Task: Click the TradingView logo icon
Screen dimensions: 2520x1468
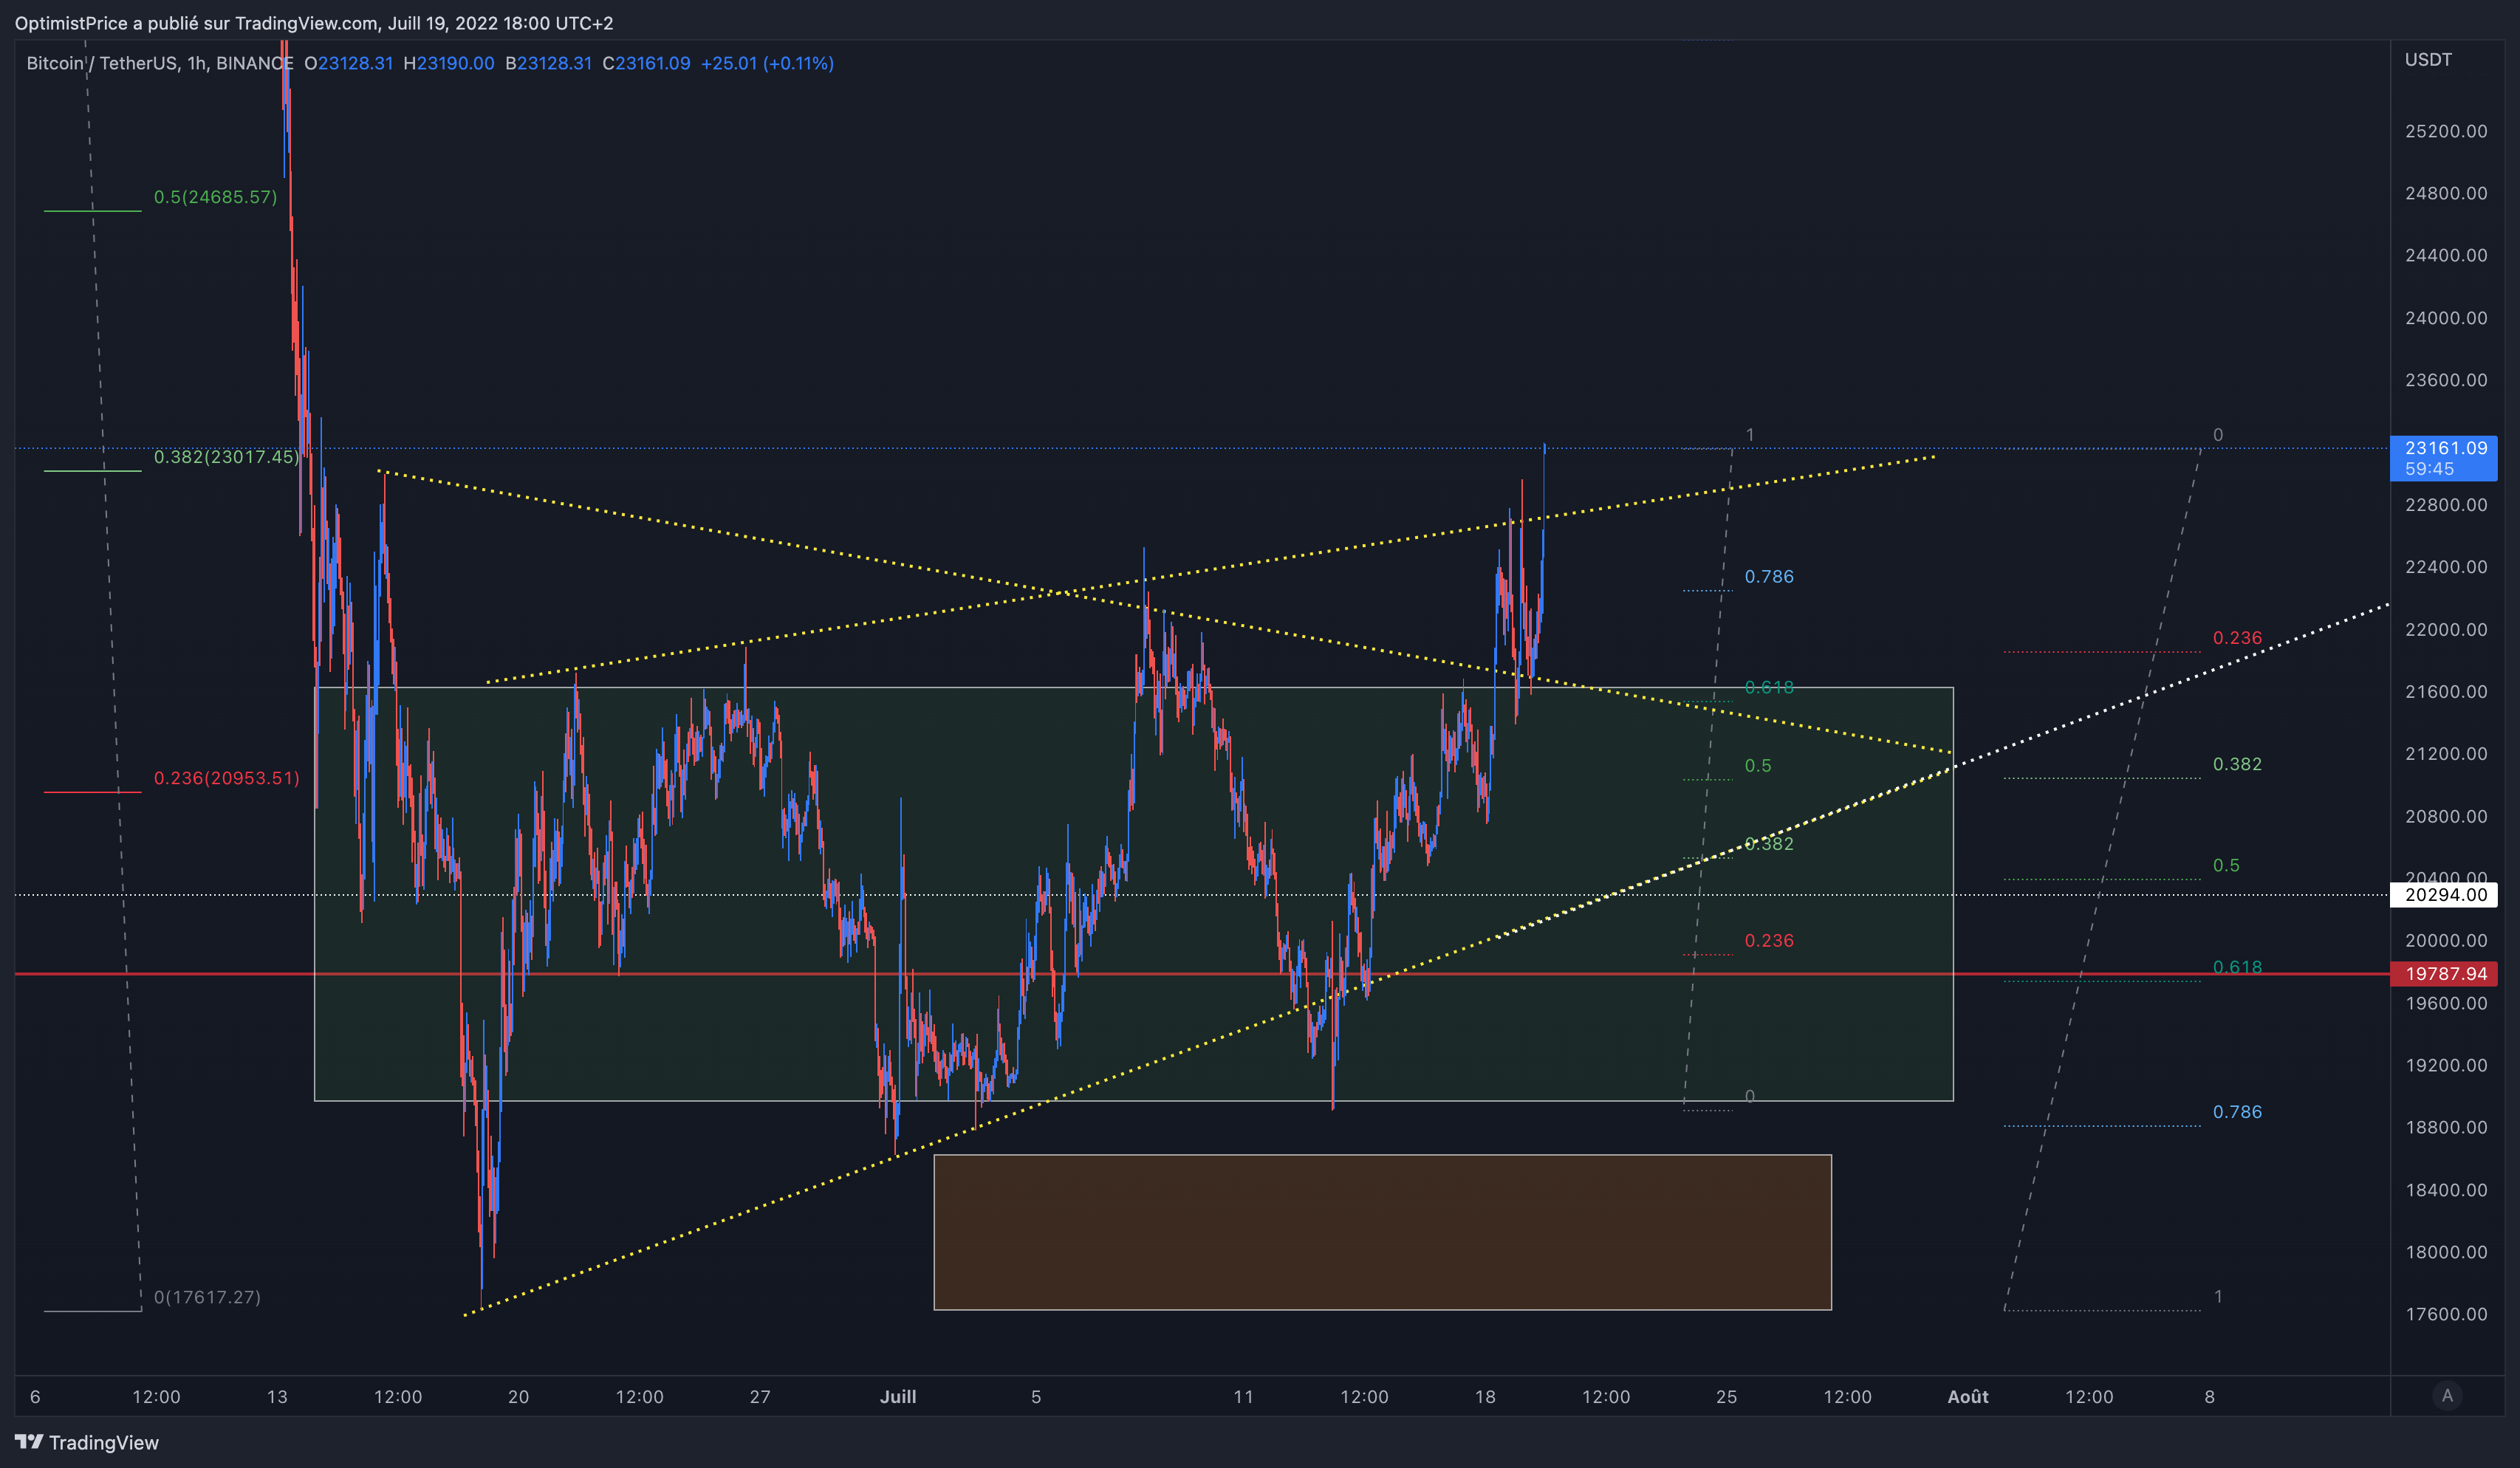Action: click(29, 1442)
